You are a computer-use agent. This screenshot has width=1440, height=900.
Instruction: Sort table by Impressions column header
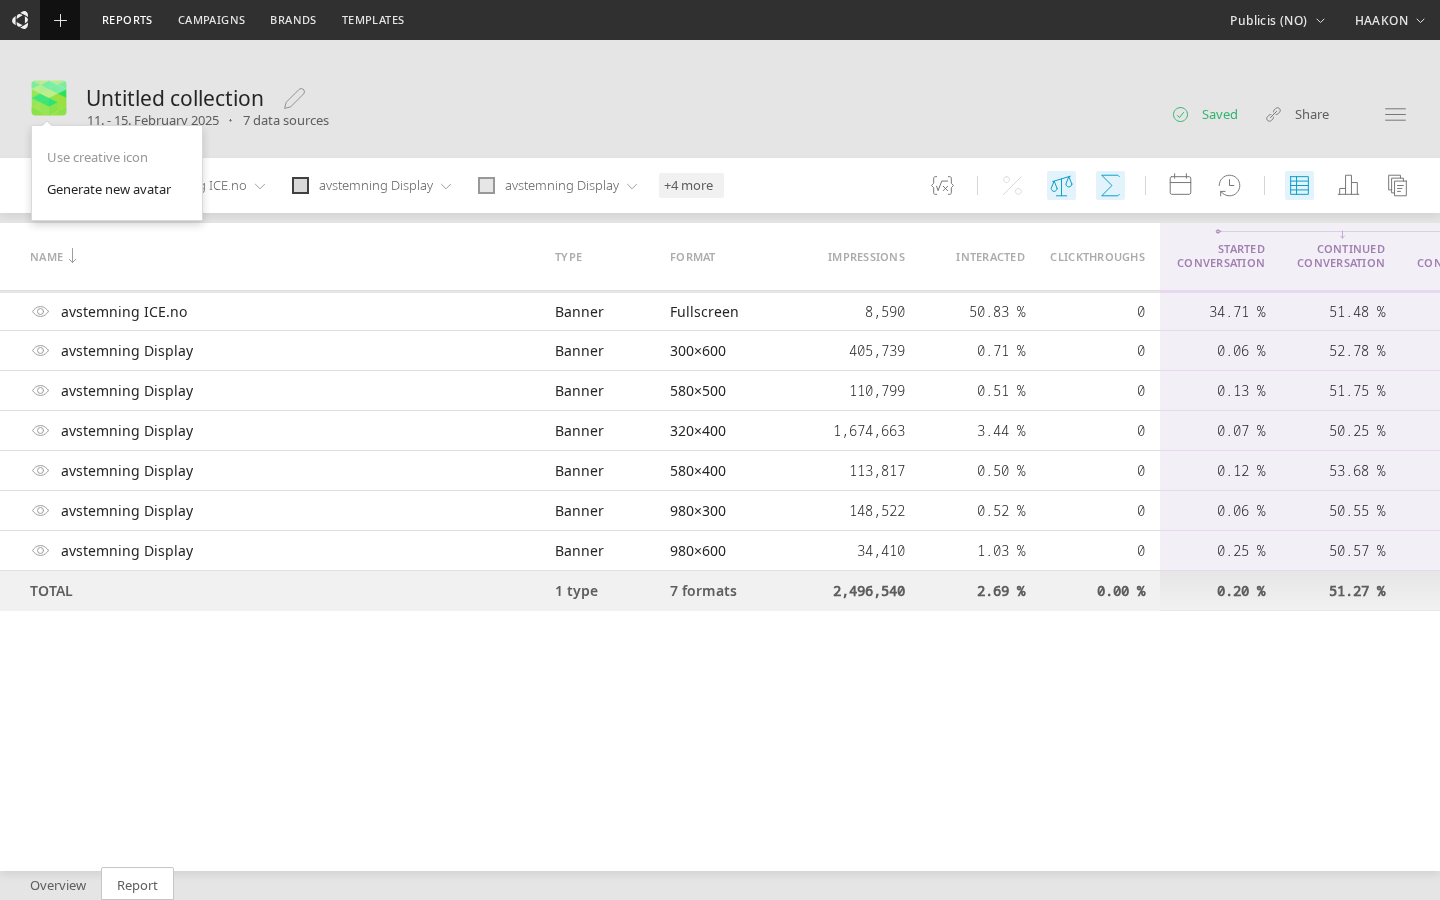(x=866, y=257)
